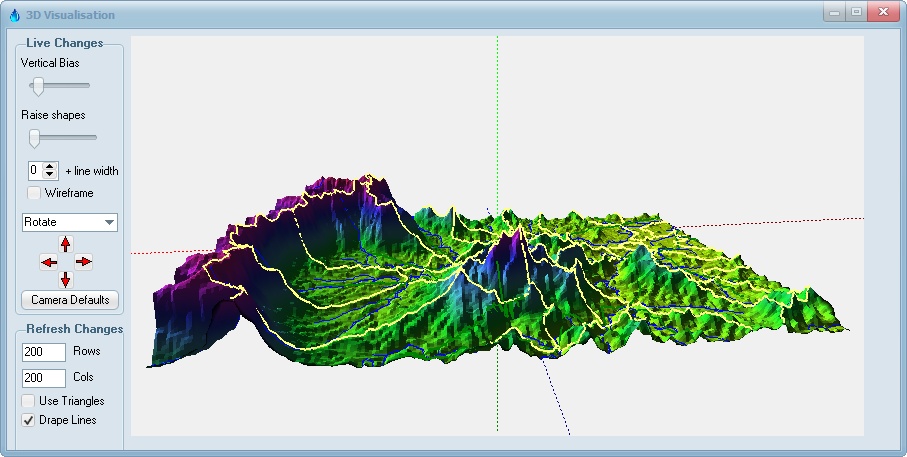Click the 'Cols' label
Viewport: 907px width, 457px height.
(x=83, y=377)
